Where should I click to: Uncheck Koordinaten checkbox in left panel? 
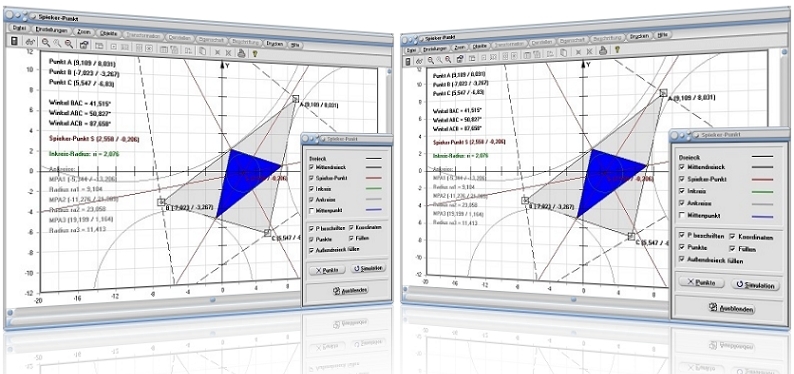point(351,228)
